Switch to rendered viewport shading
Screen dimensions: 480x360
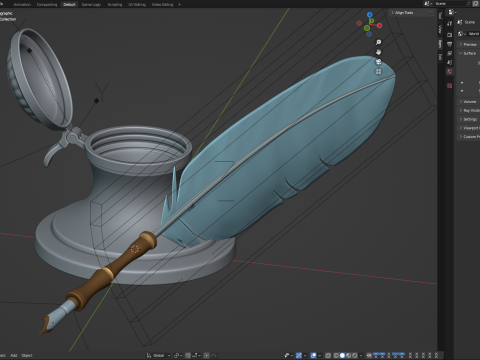click(x=355, y=355)
